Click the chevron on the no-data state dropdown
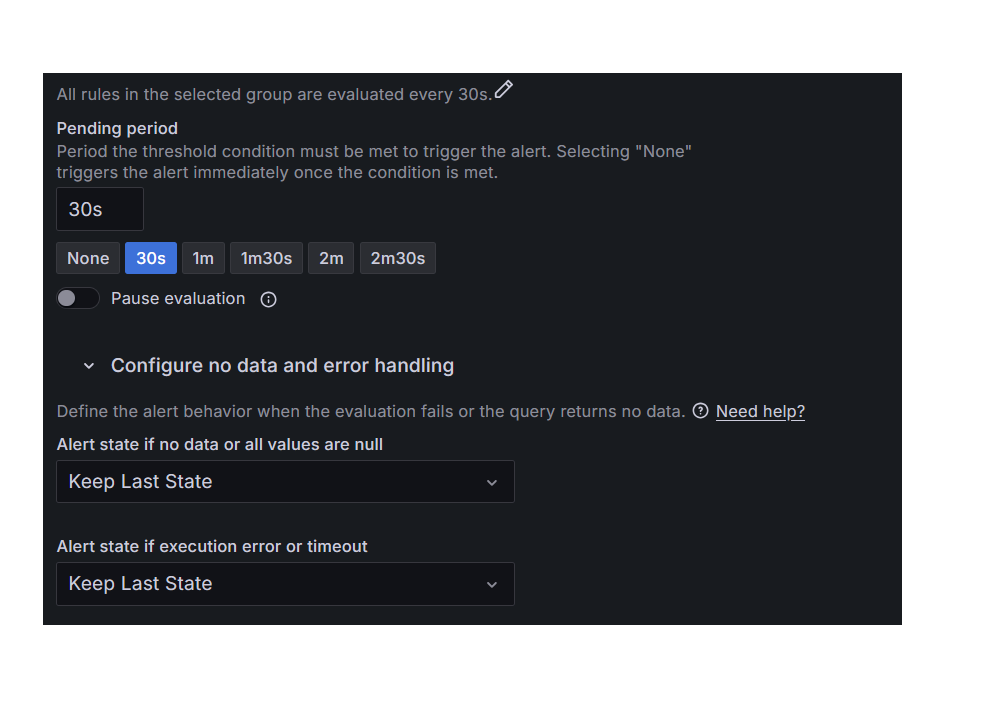This screenshot has height=711, width=997. click(x=492, y=482)
